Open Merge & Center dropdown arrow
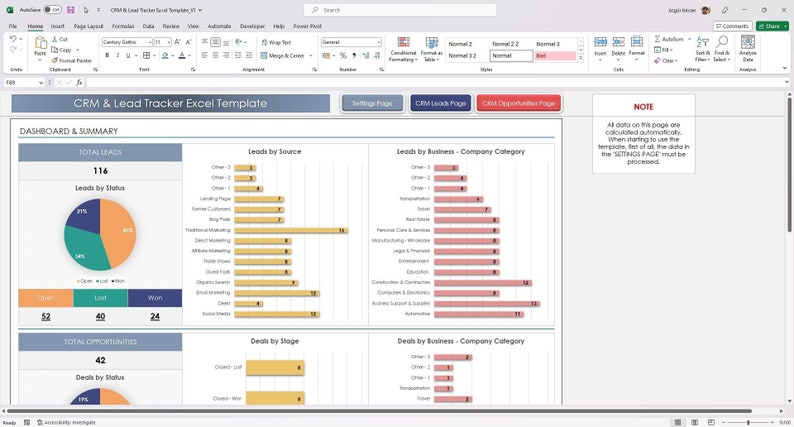Image resolution: width=794 pixels, height=427 pixels. pyautogui.click(x=310, y=56)
